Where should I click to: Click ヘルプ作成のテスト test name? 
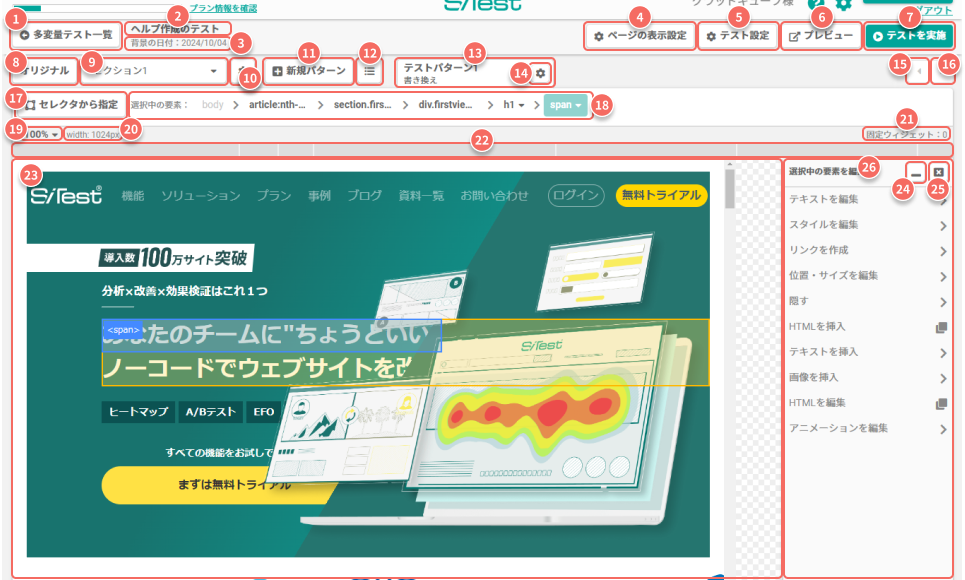[177, 29]
